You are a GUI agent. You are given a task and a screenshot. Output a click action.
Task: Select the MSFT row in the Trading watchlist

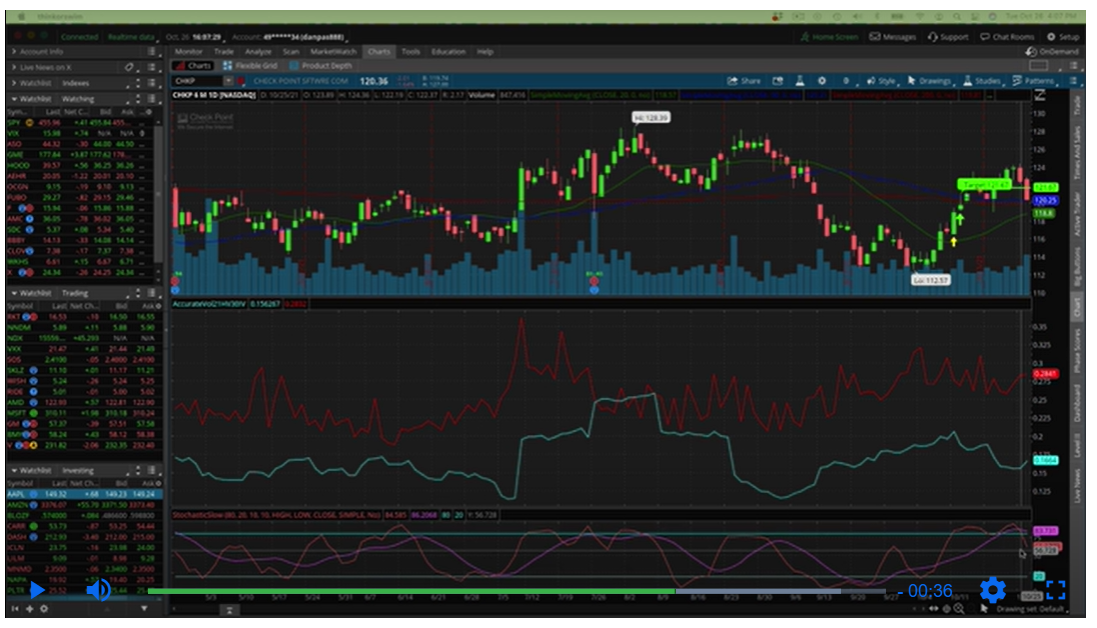point(84,413)
